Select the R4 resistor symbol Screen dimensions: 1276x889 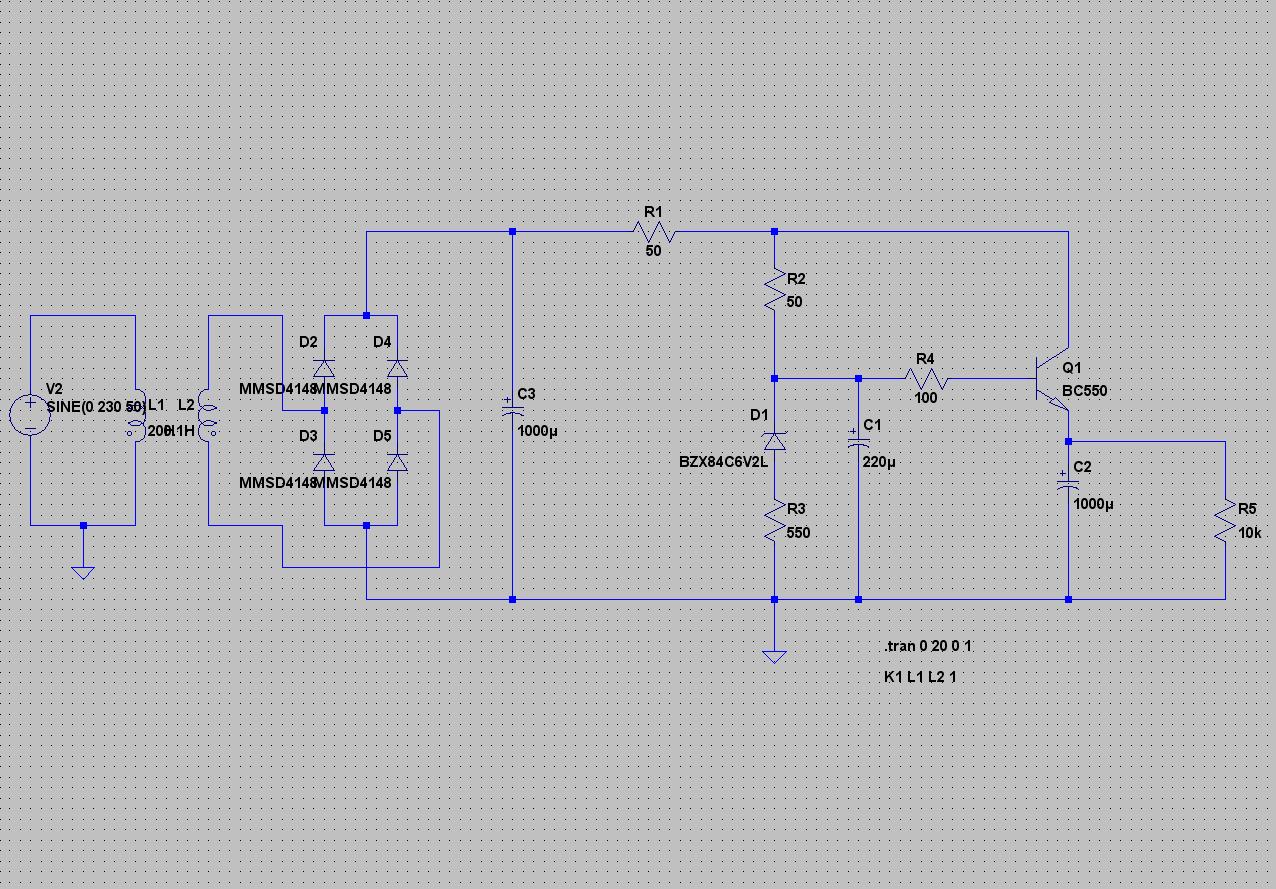click(x=927, y=379)
